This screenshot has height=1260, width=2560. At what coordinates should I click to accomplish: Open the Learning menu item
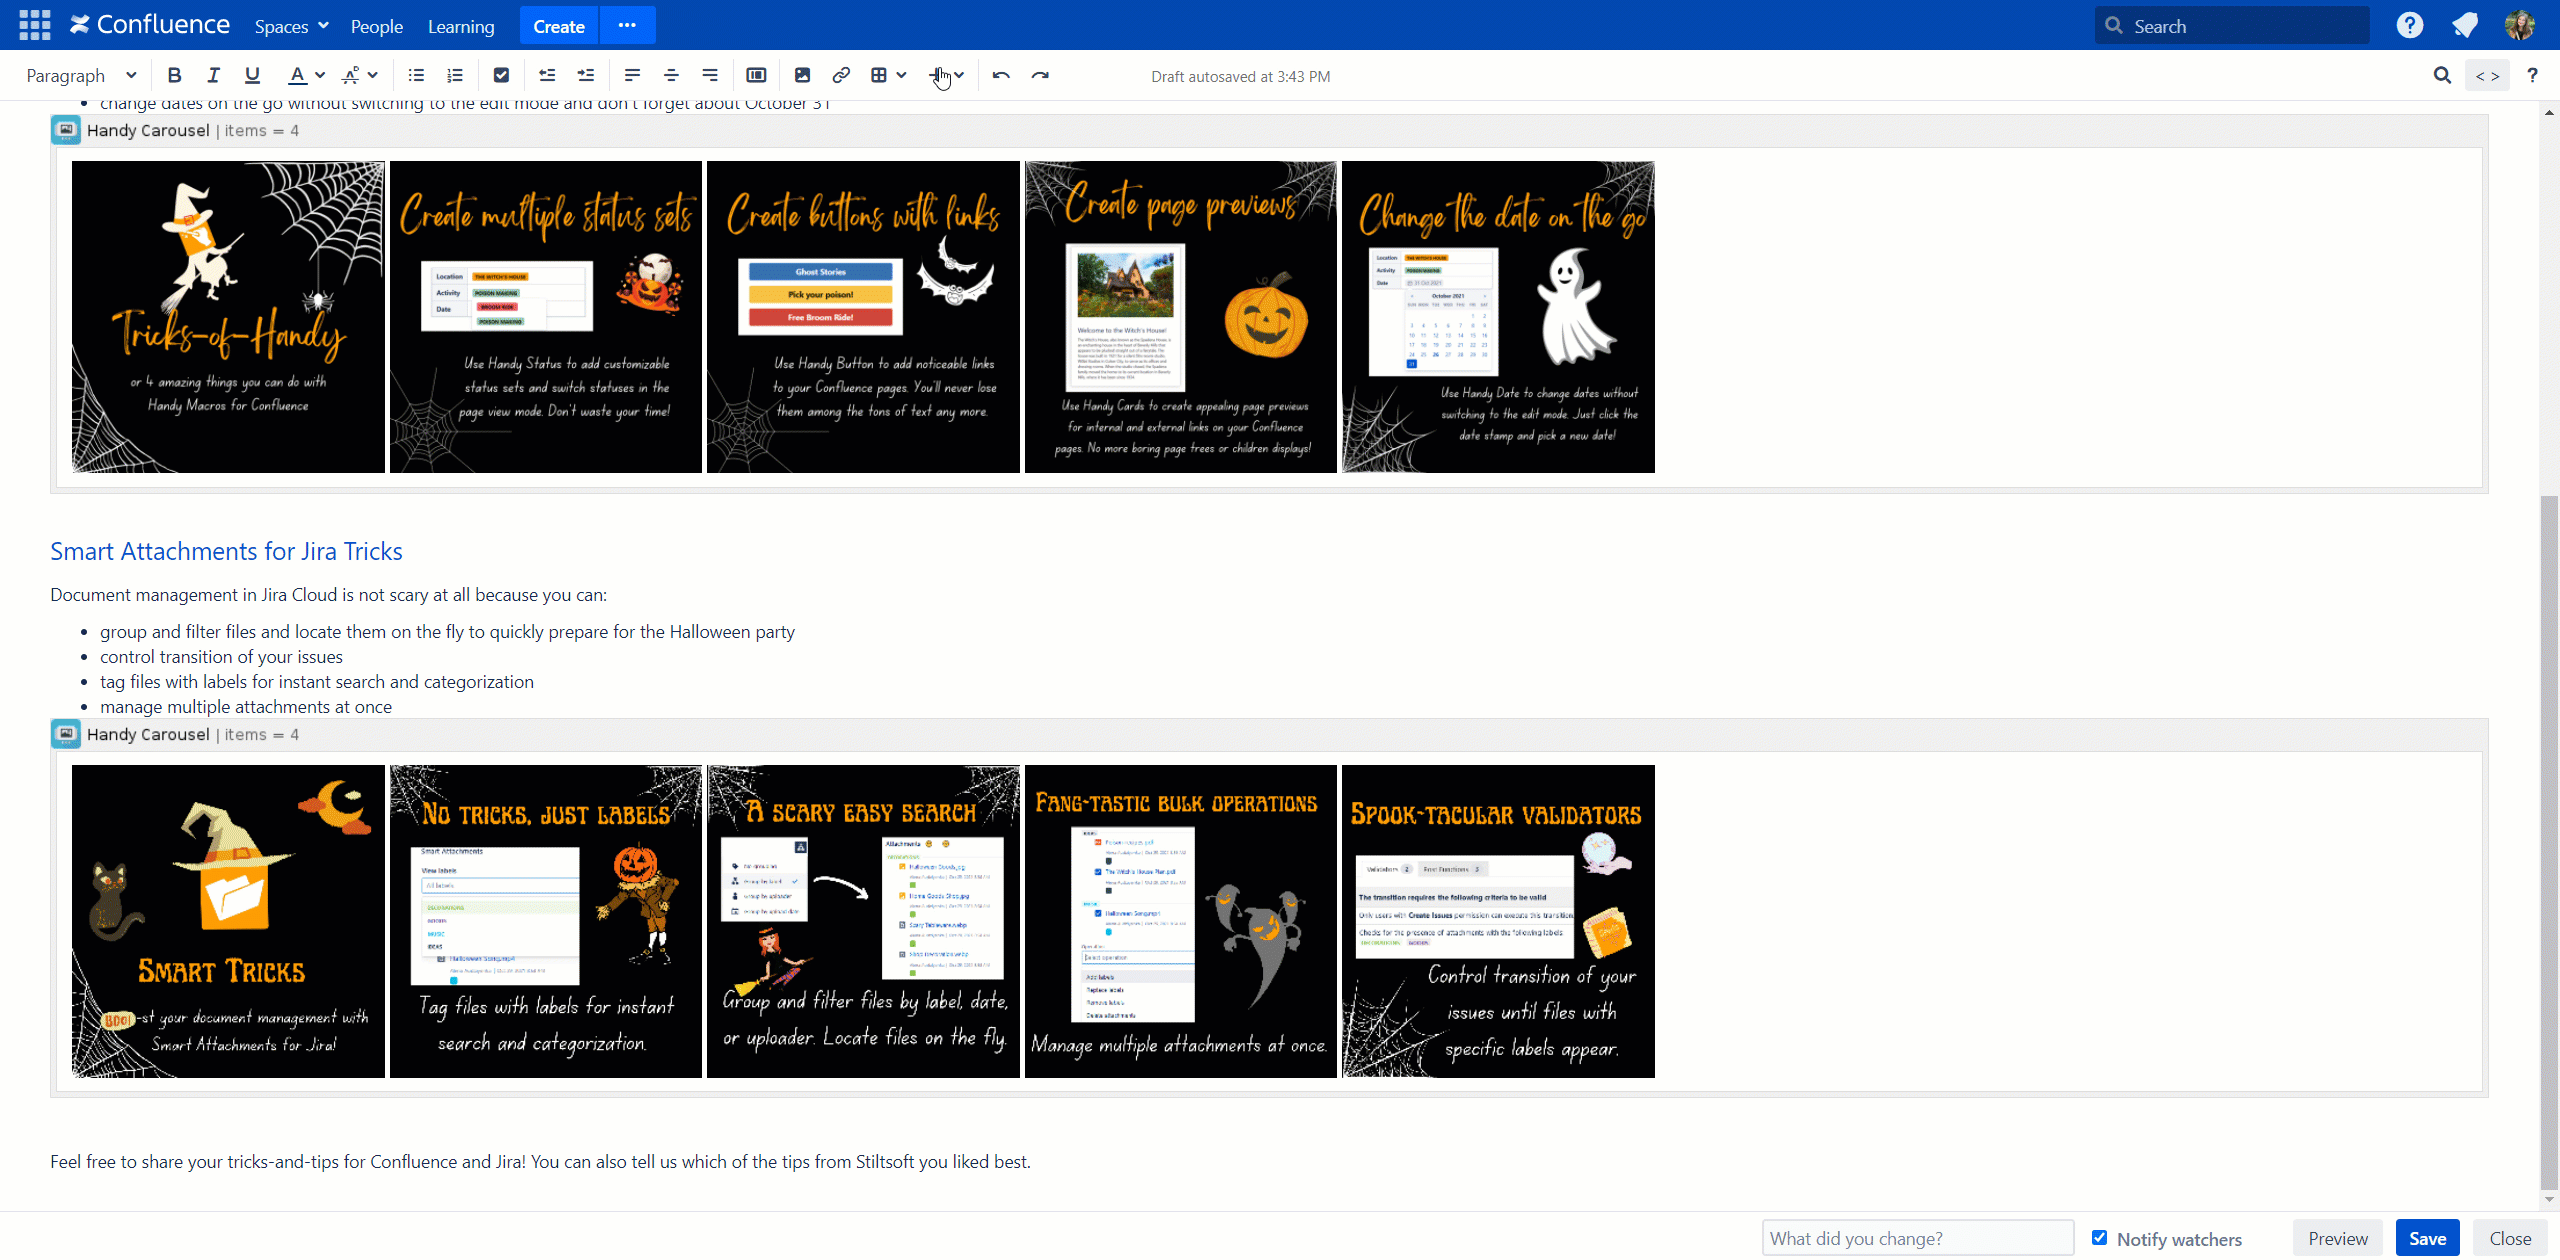pyautogui.click(x=461, y=26)
